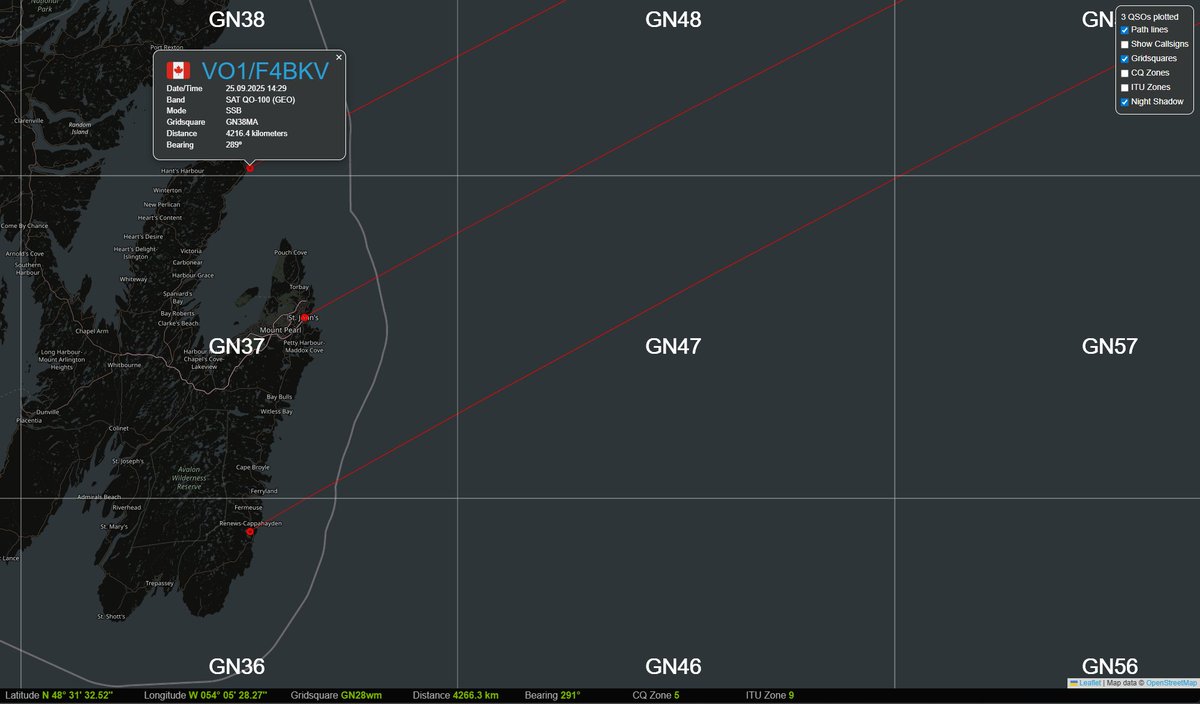The image size is (1200, 704).
Task: Select the marker at Renews-Cappahayden
Action: click(x=249, y=531)
